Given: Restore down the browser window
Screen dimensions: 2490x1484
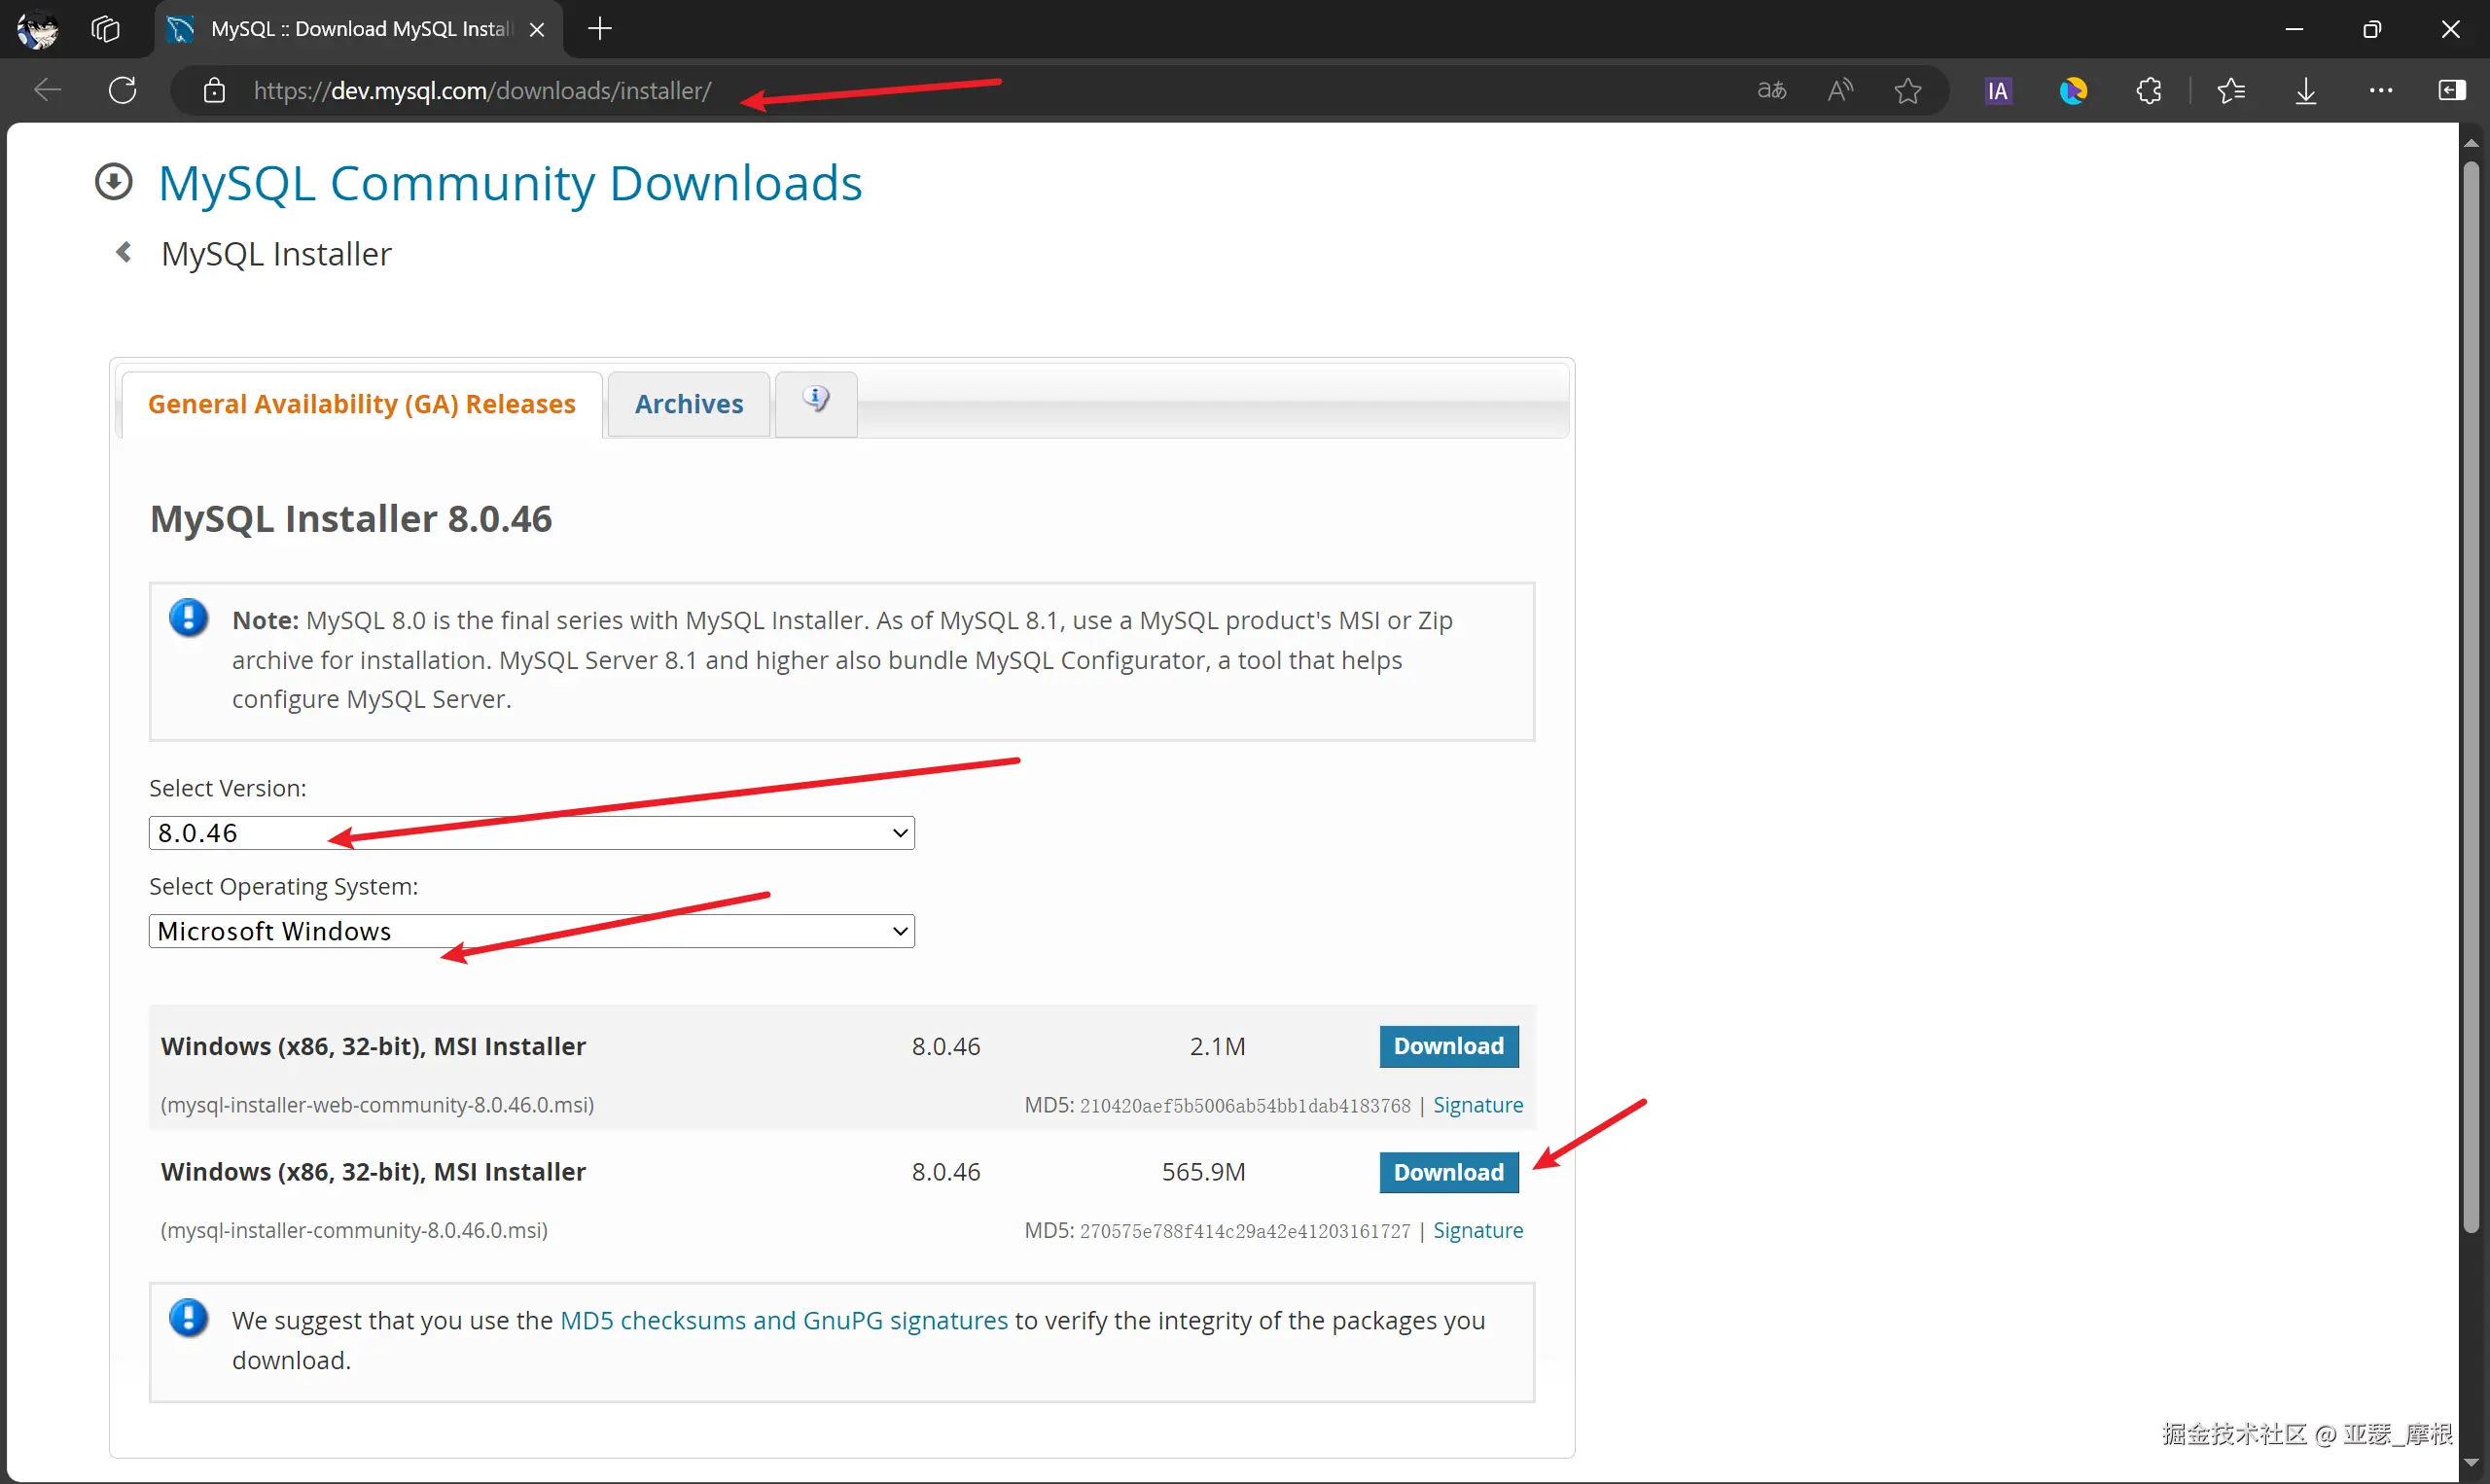Looking at the screenshot, I should click(2372, 29).
